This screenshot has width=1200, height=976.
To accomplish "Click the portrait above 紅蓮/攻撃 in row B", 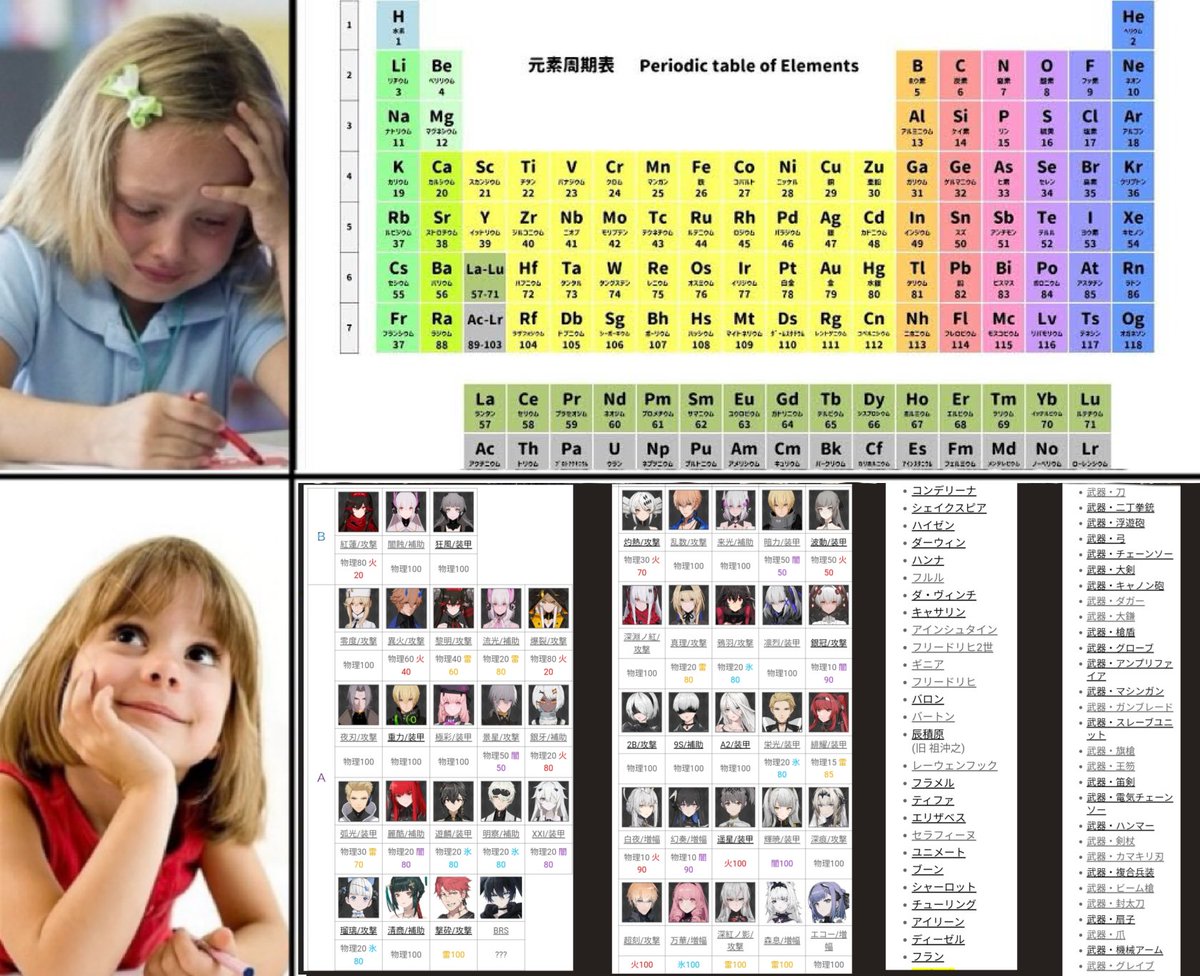I will (357, 511).
